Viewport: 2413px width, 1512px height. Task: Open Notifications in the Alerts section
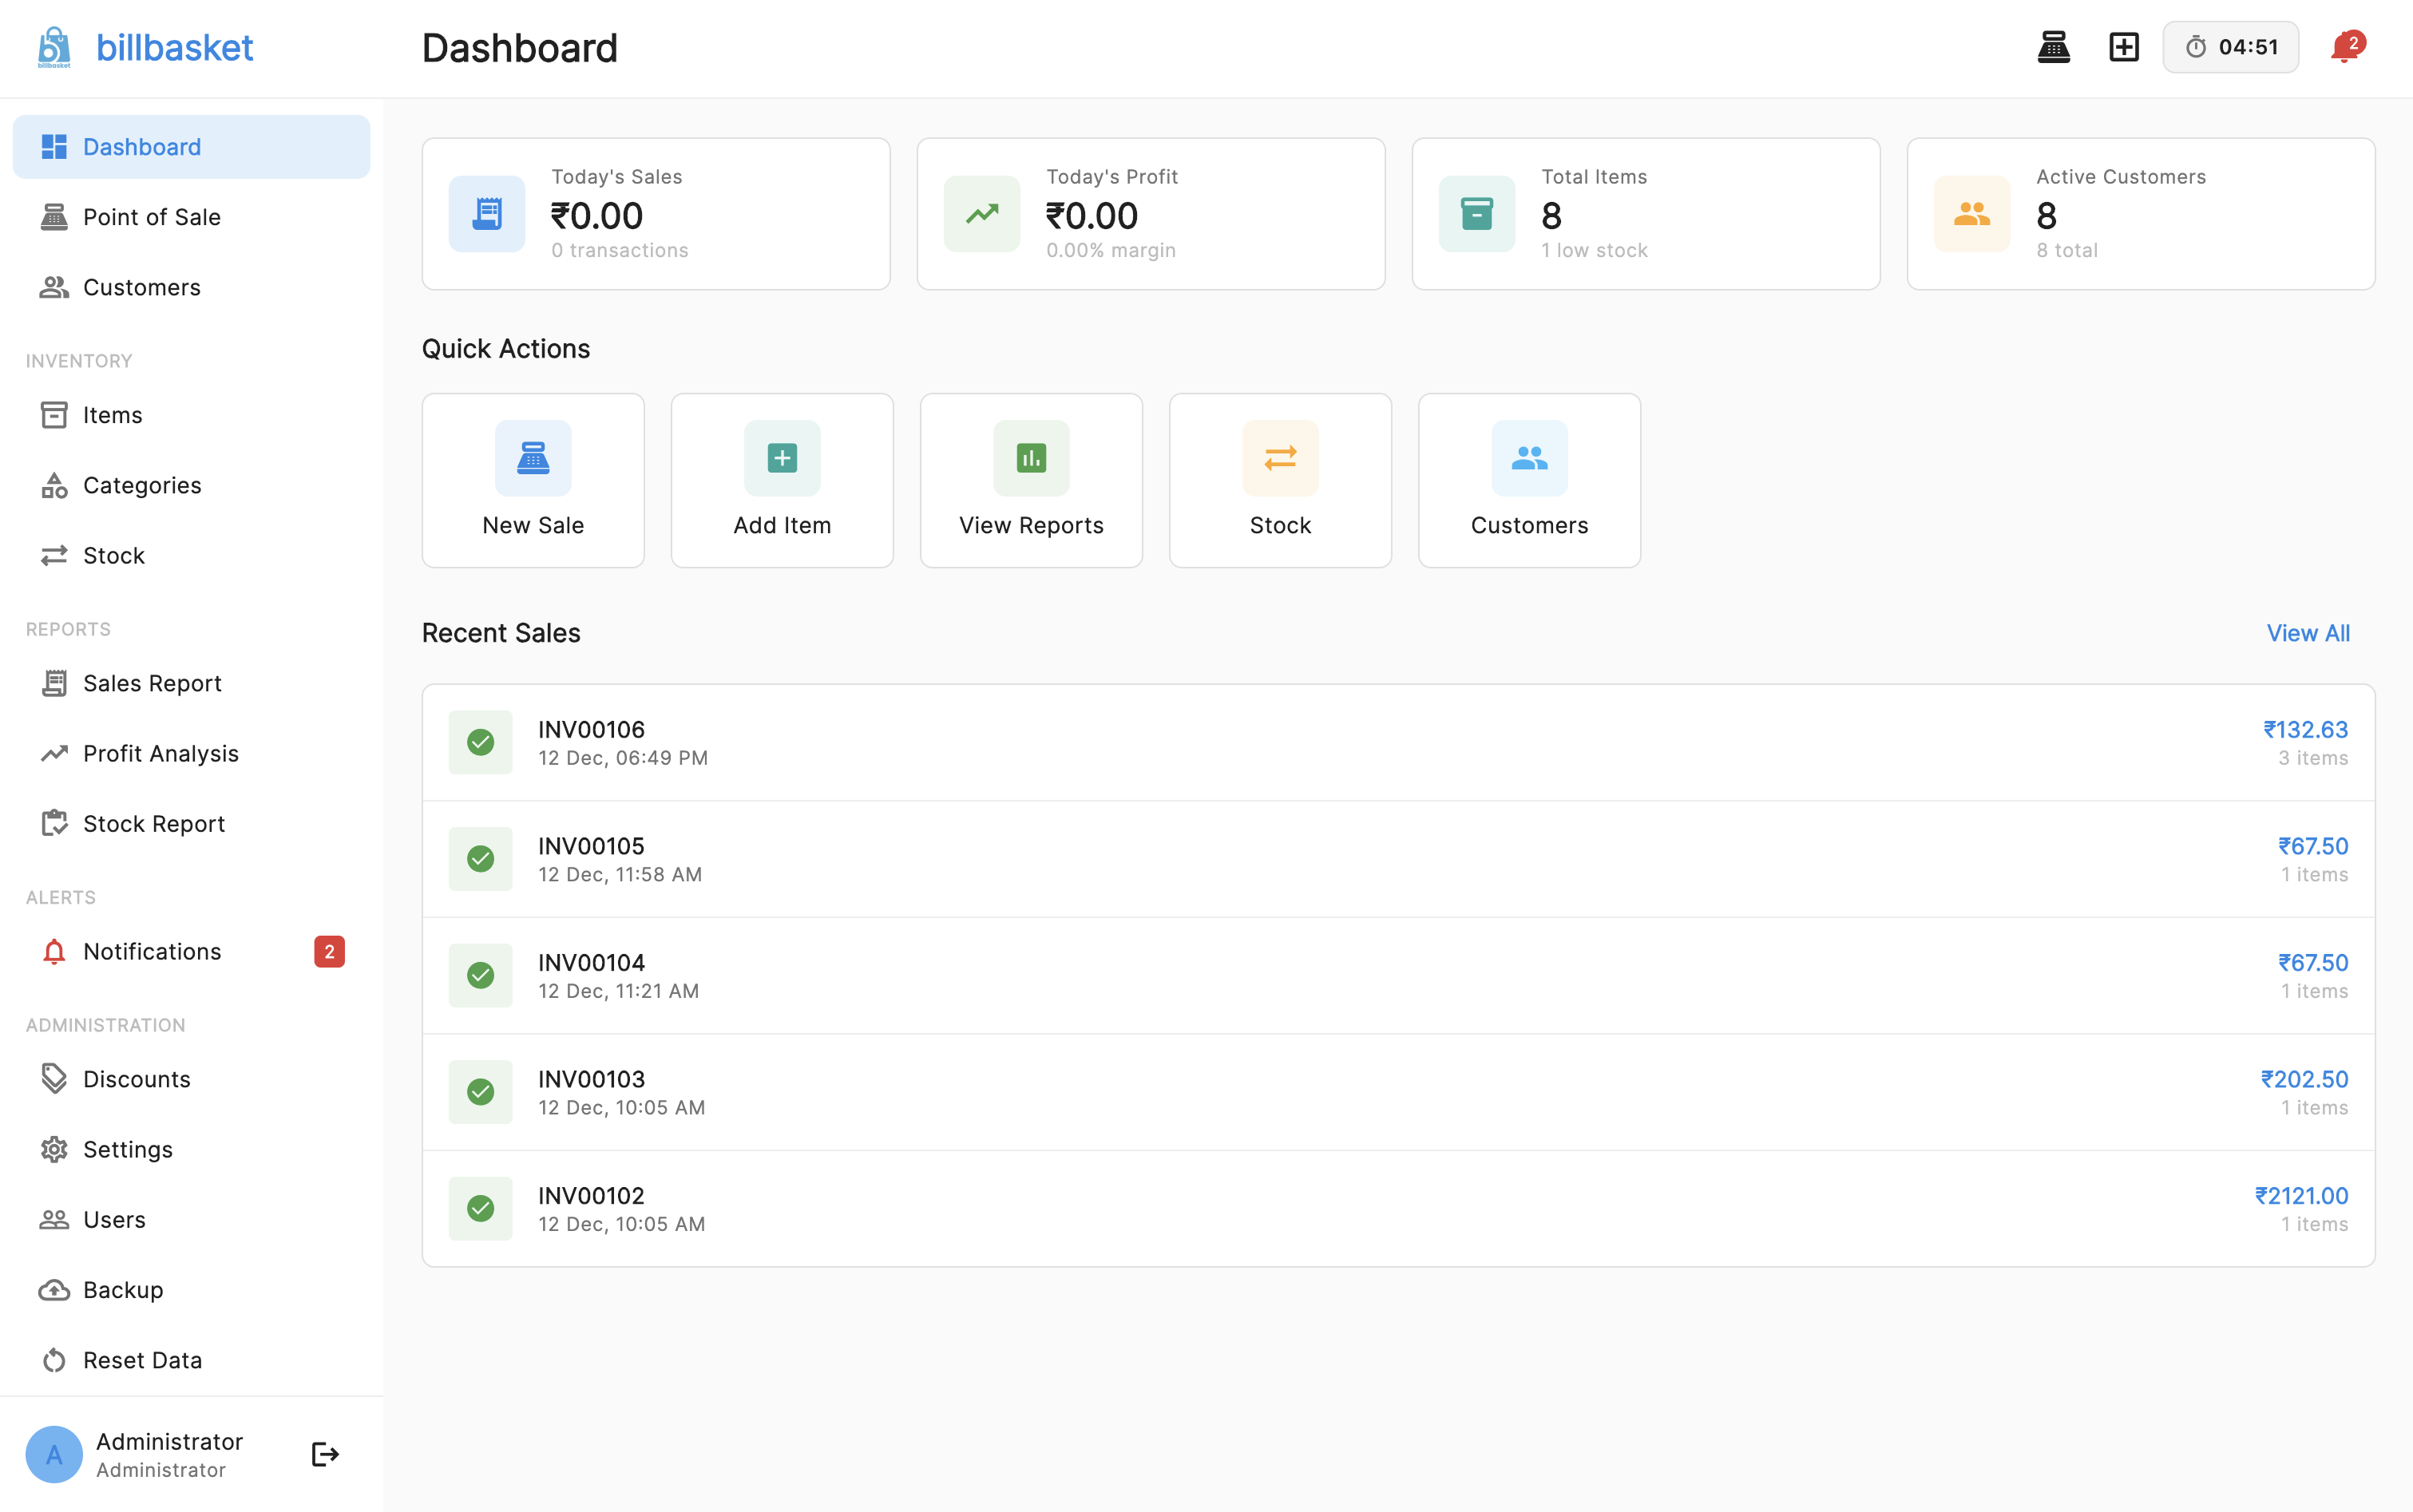(x=151, y=951)
